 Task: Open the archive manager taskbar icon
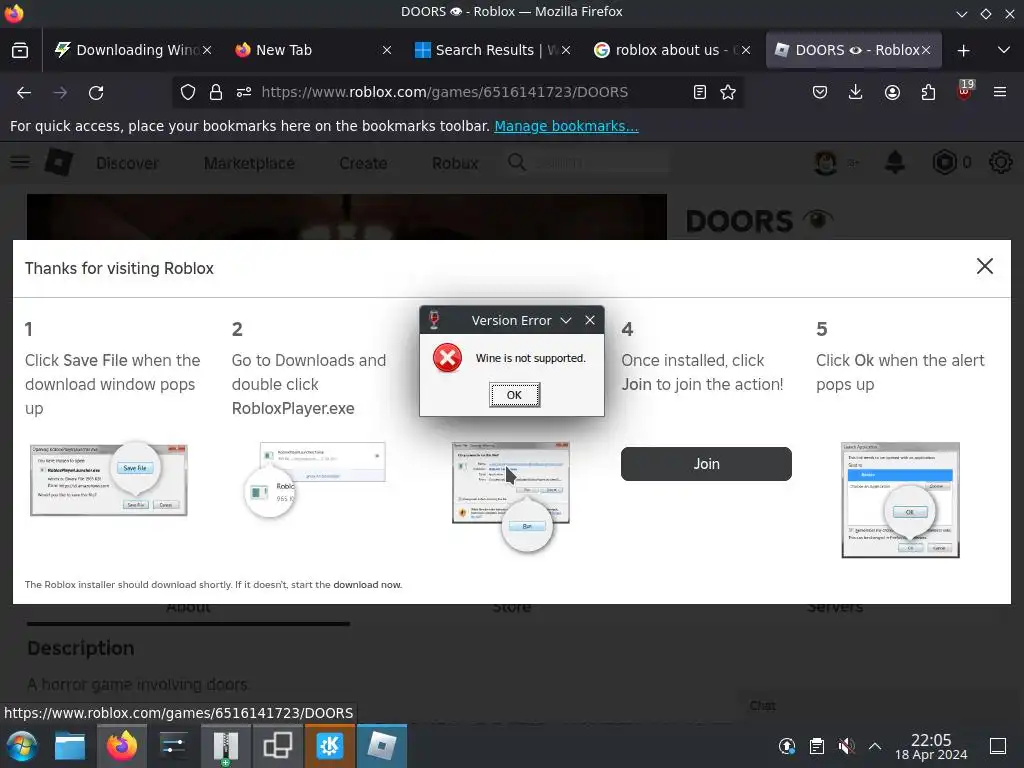(225, 746)
